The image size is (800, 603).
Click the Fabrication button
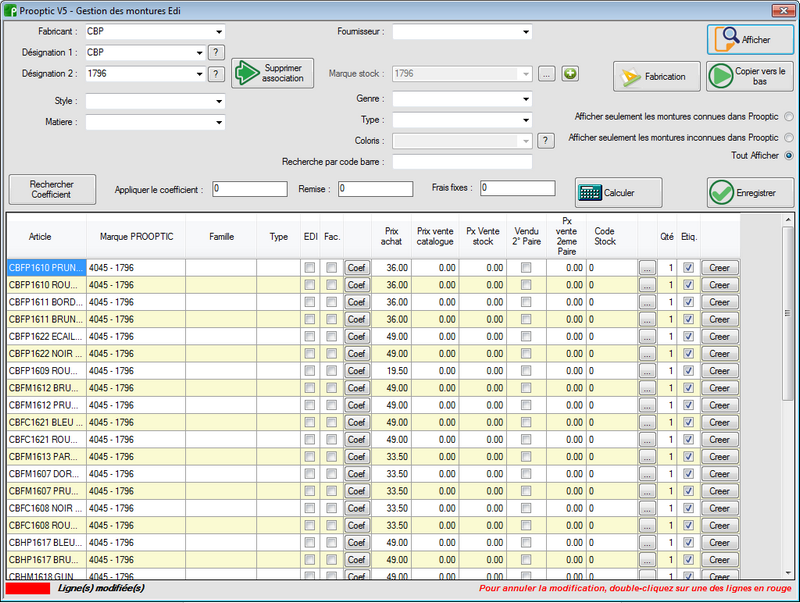[x=657, y=77]
